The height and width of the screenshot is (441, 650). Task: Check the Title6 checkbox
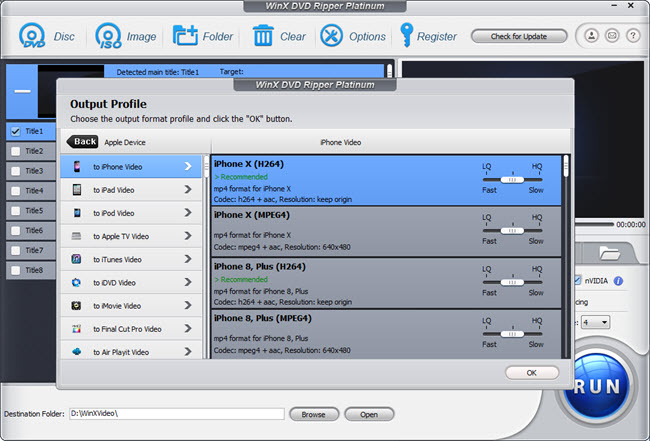click(x=15, y=231)
